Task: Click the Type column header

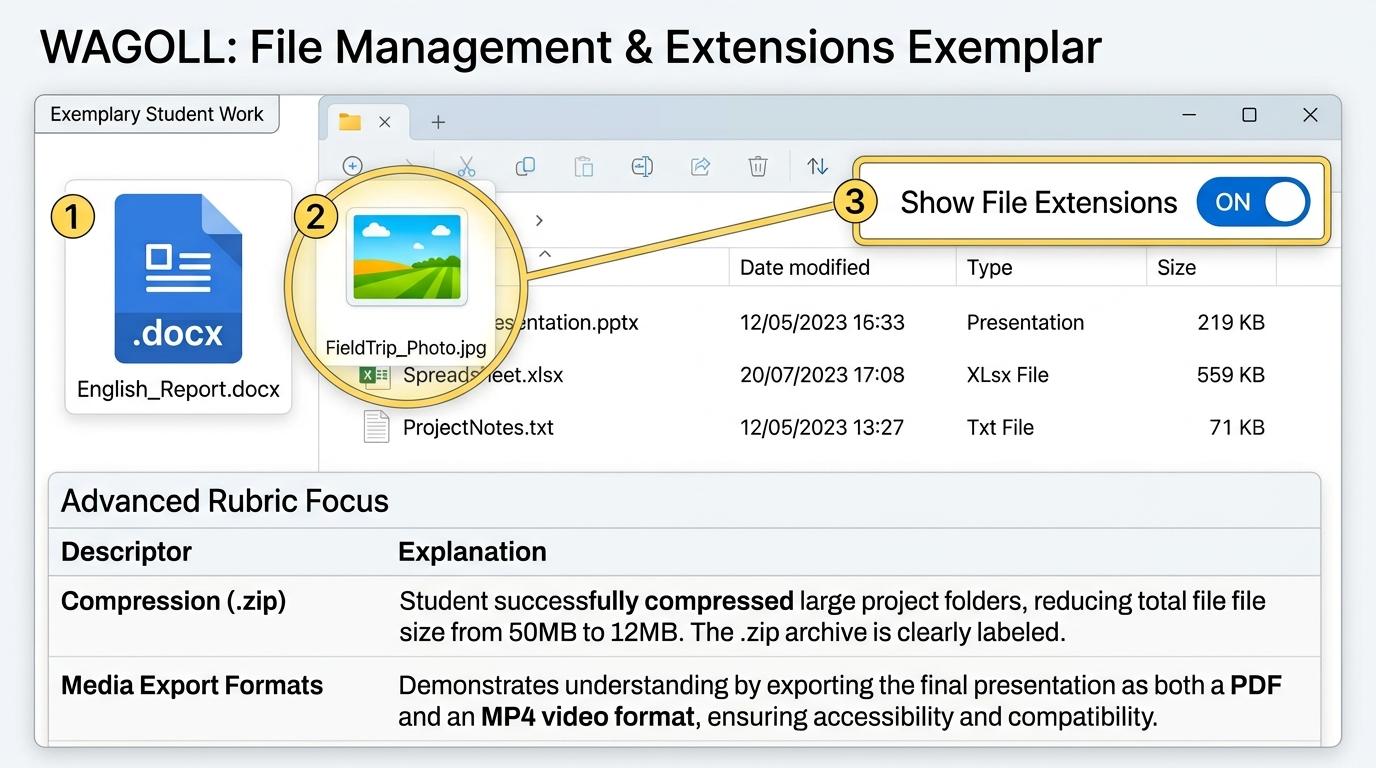Action: [x=990, y=267]
